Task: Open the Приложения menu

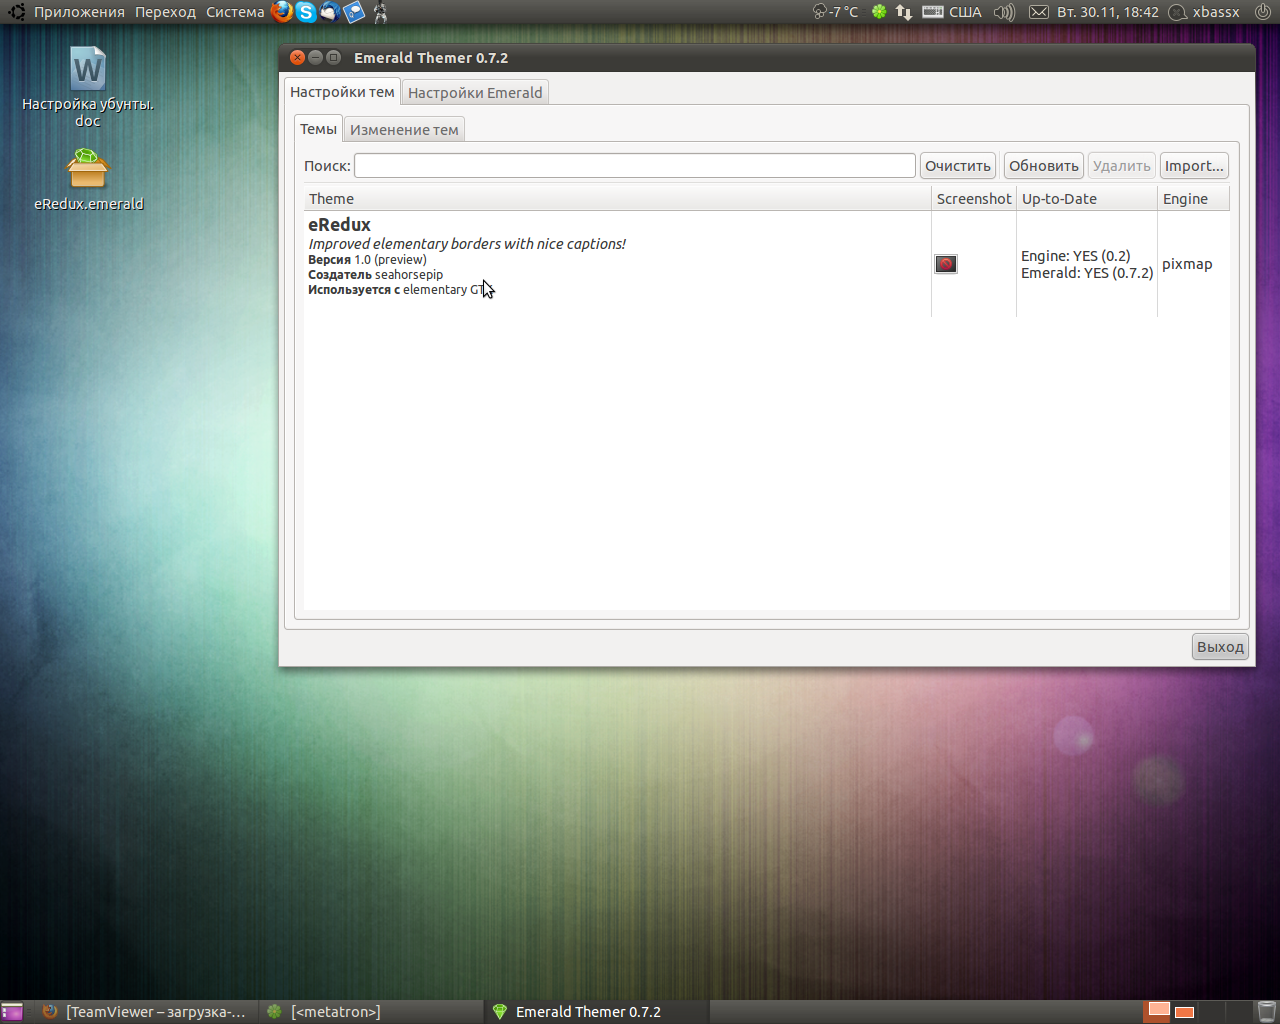Action: coord(79,12)
